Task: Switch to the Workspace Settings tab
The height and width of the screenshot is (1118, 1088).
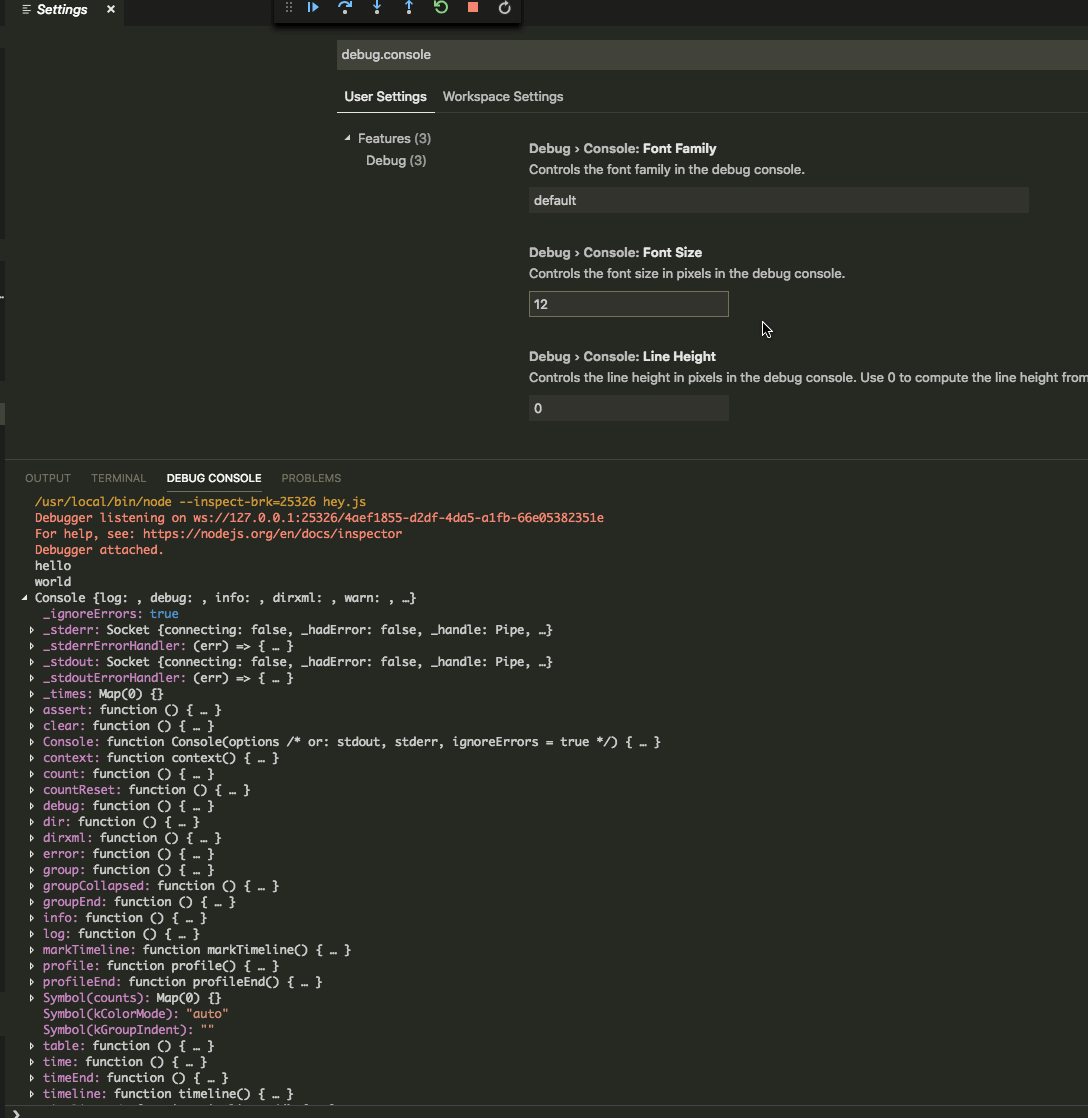Action: pyautogui.click(x=502, y=96)
